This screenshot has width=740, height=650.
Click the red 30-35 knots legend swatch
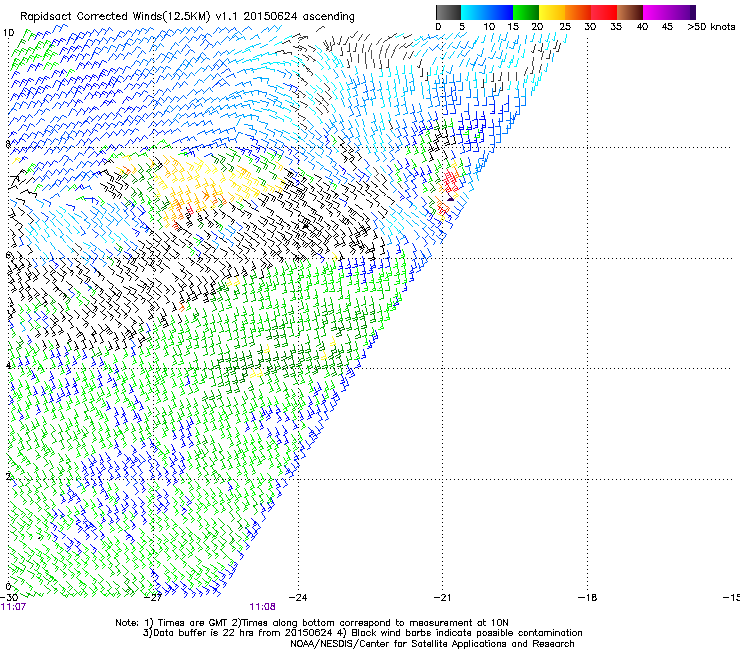tap(604, 12)
